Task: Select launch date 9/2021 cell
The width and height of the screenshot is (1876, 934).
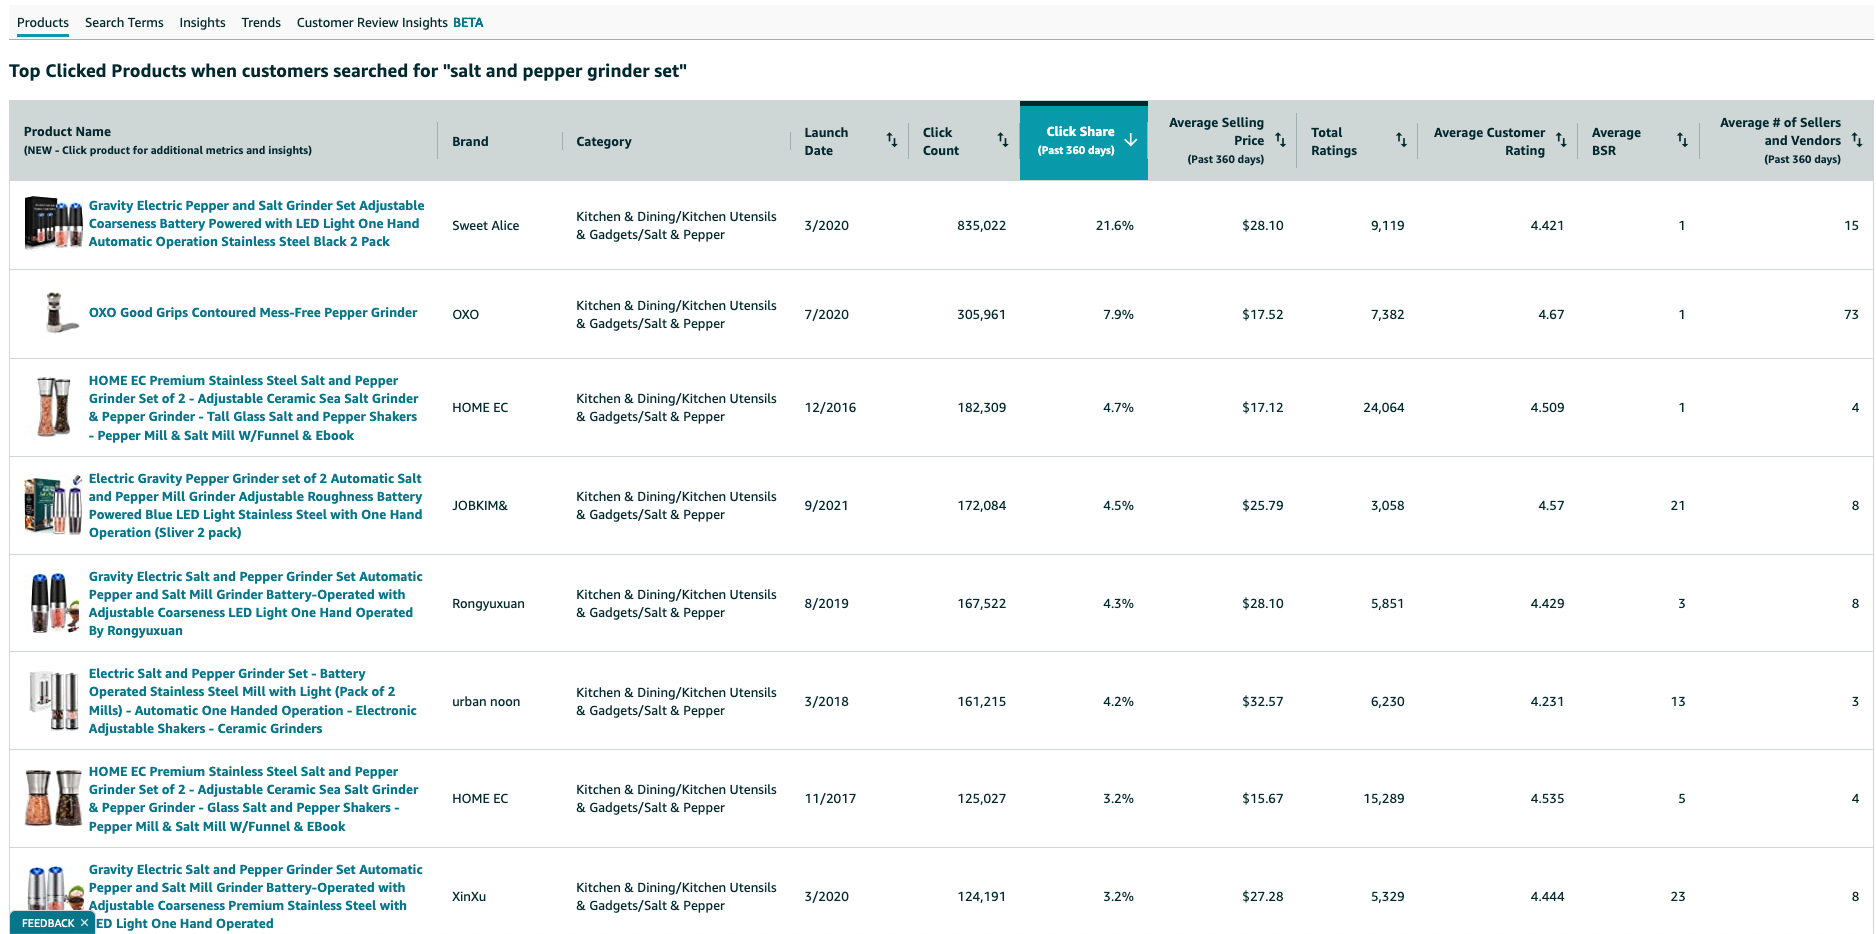Action: pyautogui.click(x=827, y=505)
